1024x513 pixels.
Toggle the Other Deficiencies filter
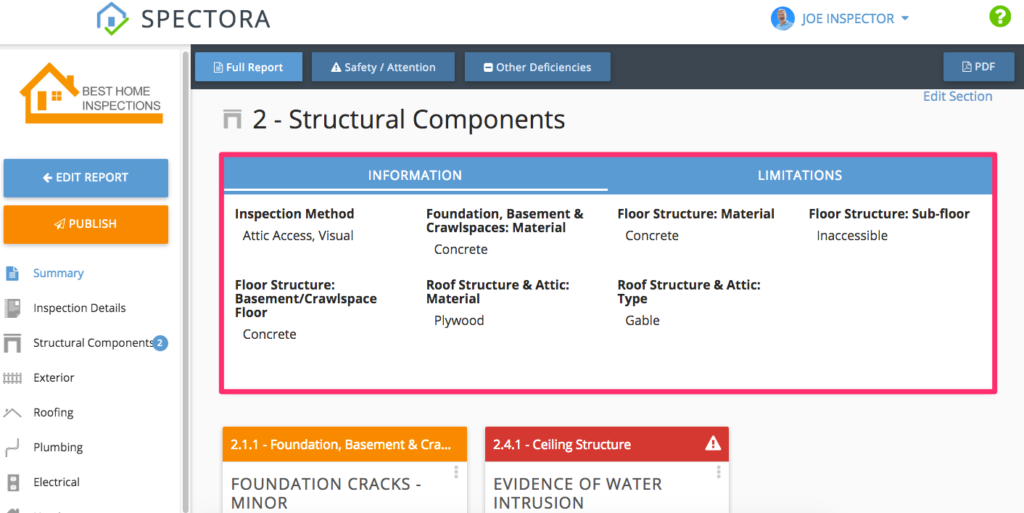pos(537,67)
